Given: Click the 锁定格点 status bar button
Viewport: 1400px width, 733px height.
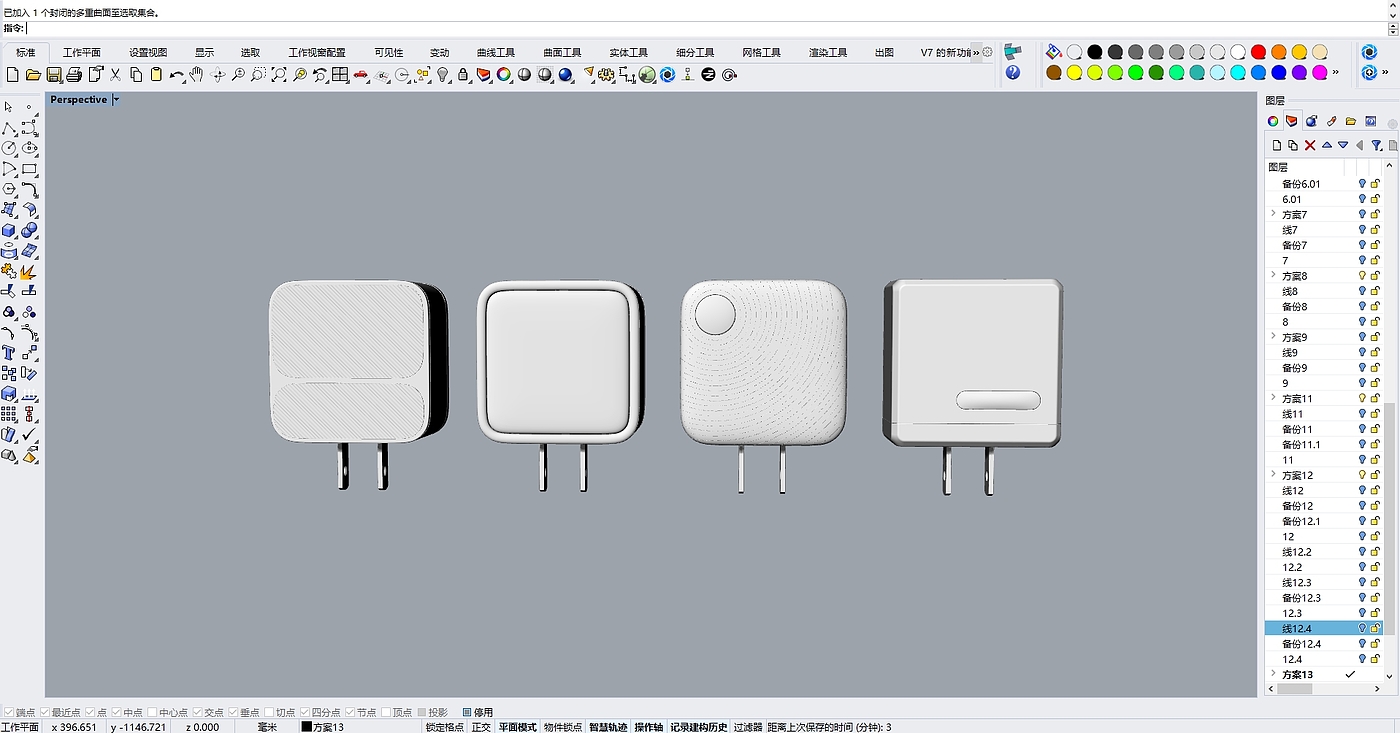Looking at the screenshot, I should click(x=444, y=727).
